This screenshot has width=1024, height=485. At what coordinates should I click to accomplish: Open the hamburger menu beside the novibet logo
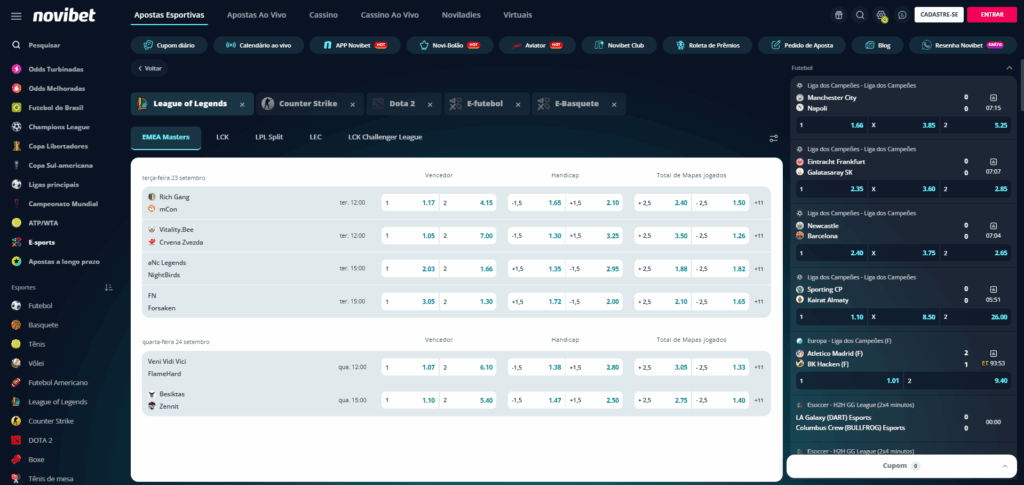coord(13,15)
